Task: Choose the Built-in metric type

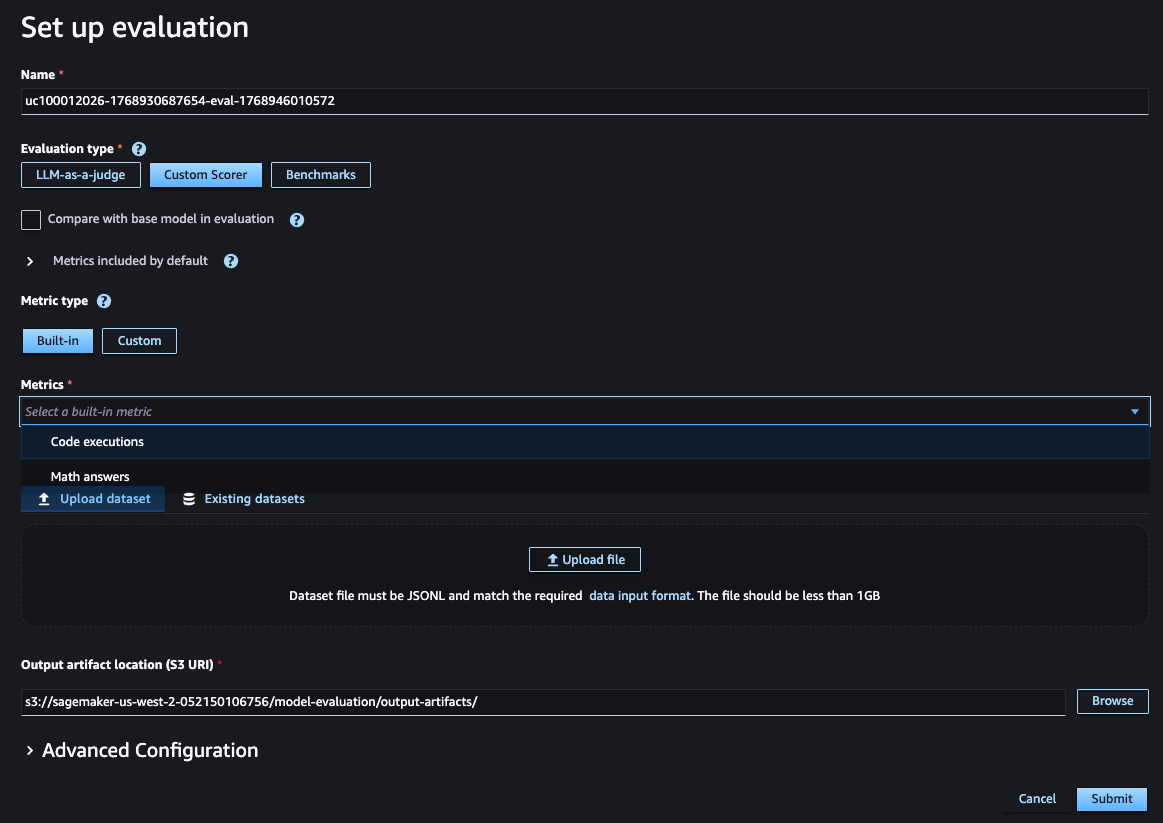Action: pos(58,341)
